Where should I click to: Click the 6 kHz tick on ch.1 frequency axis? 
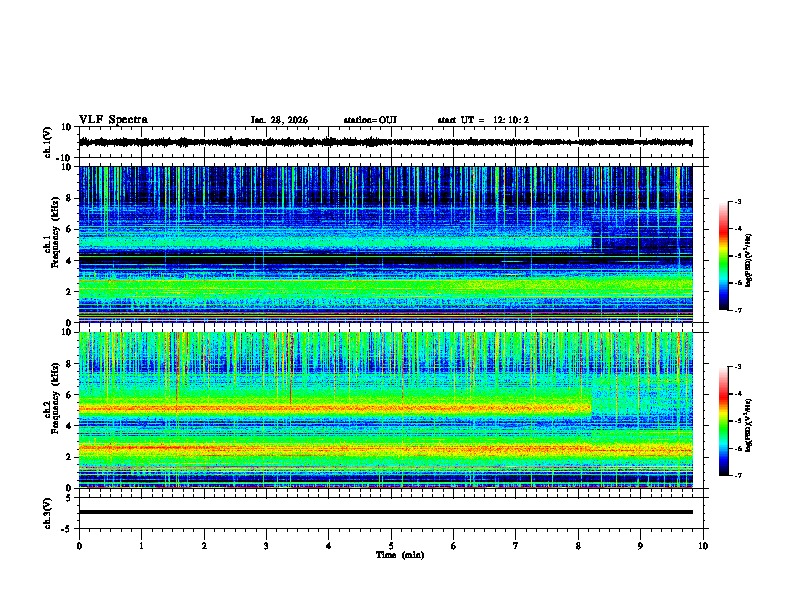[69, 229]
